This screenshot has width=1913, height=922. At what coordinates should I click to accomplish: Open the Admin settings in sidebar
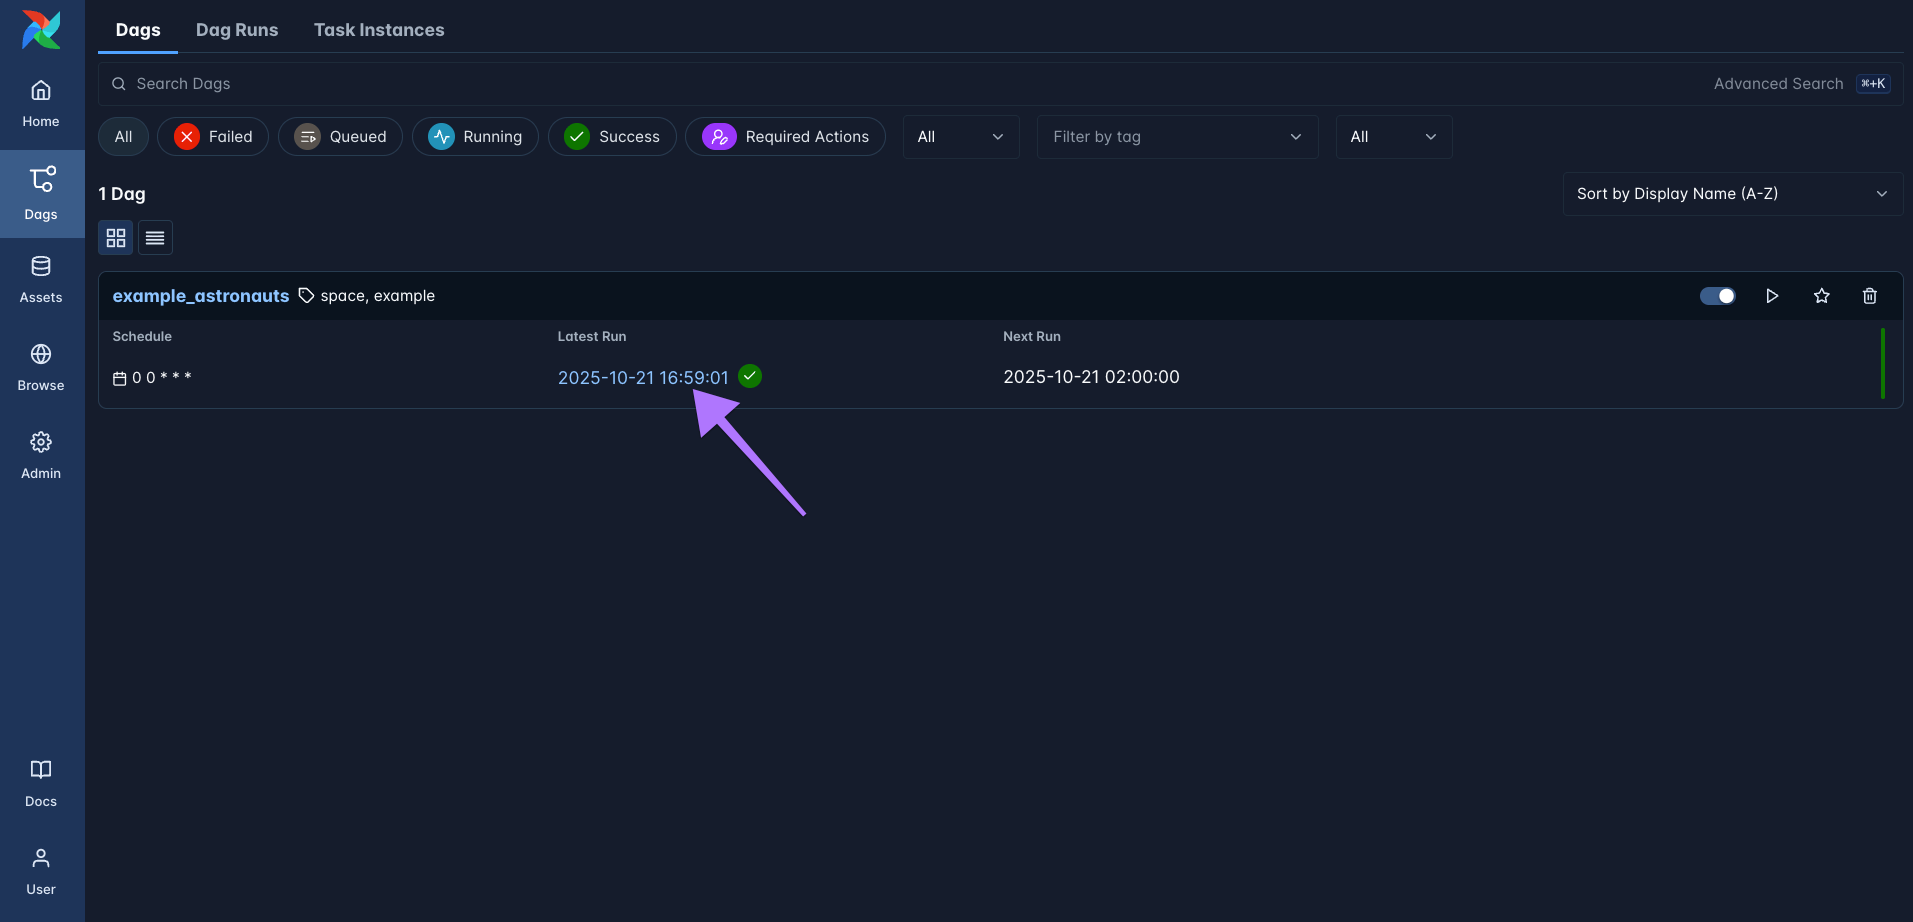pos(41,455)
